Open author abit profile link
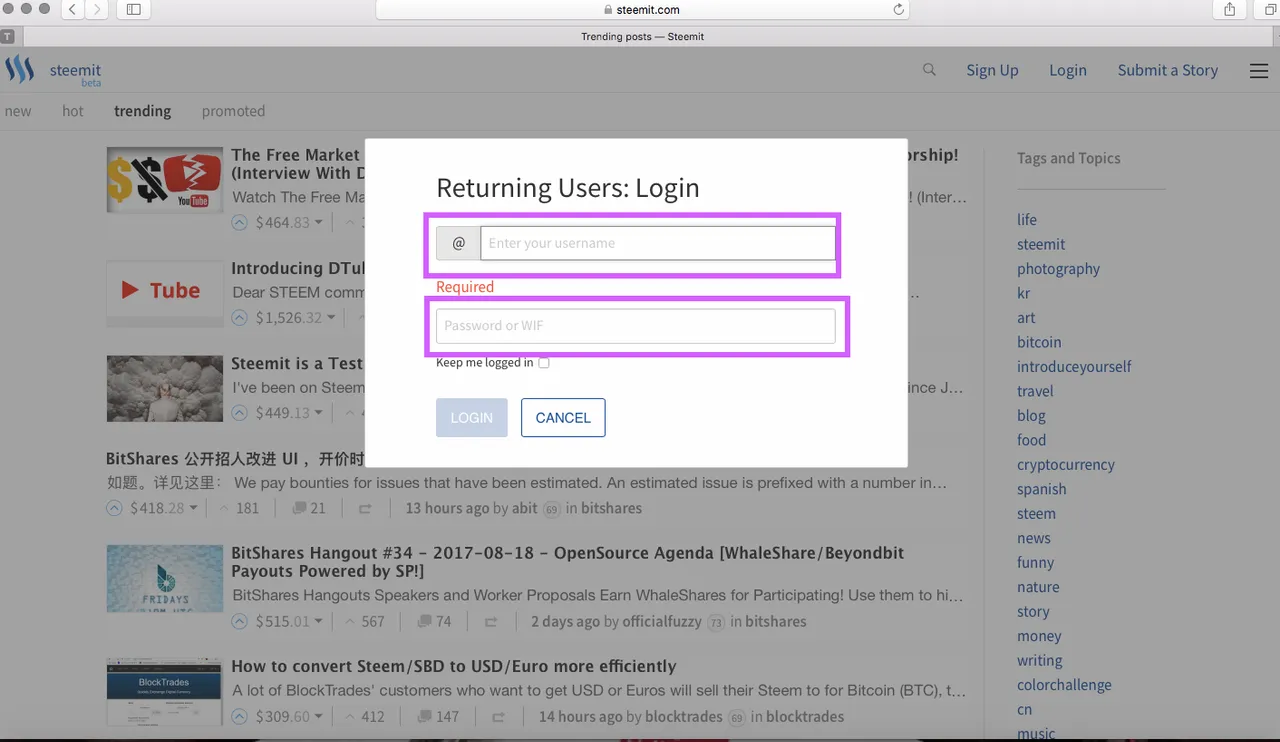Image resolution: width=1280 pixels, height=742 pixels. [x=525, y=508]
